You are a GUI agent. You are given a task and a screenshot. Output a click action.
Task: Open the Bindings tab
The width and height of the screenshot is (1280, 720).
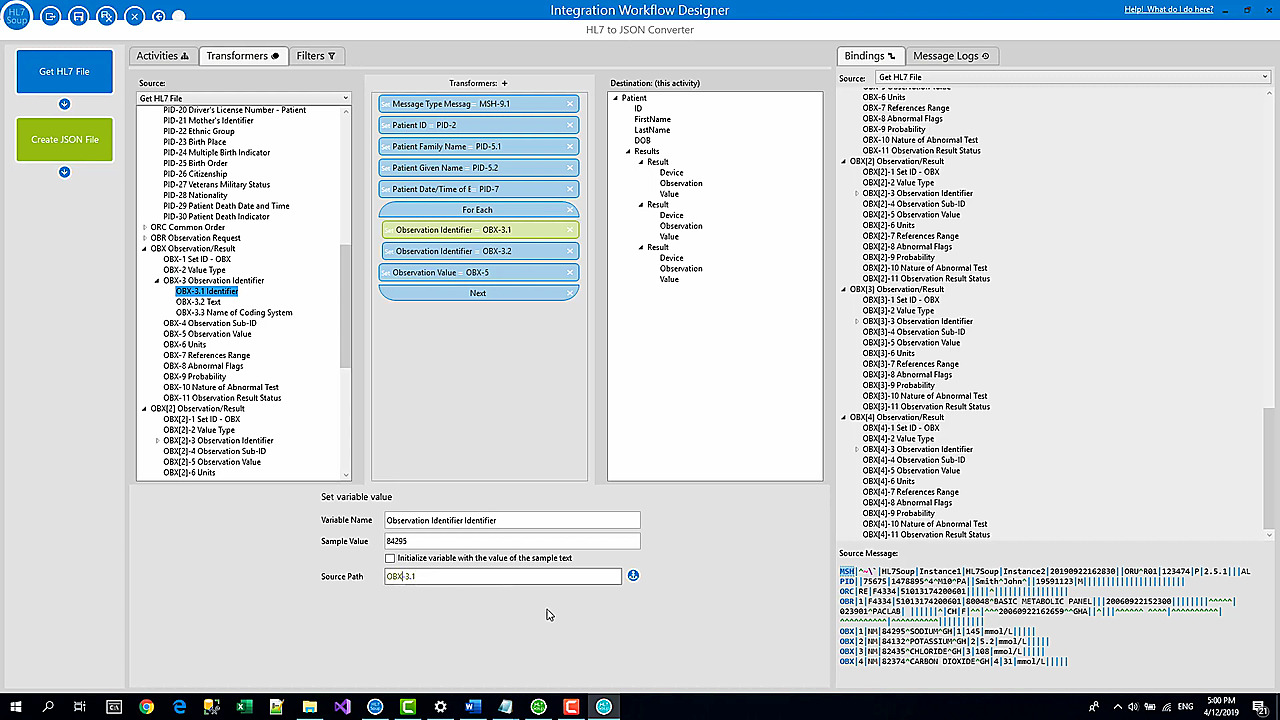point(870,56)
